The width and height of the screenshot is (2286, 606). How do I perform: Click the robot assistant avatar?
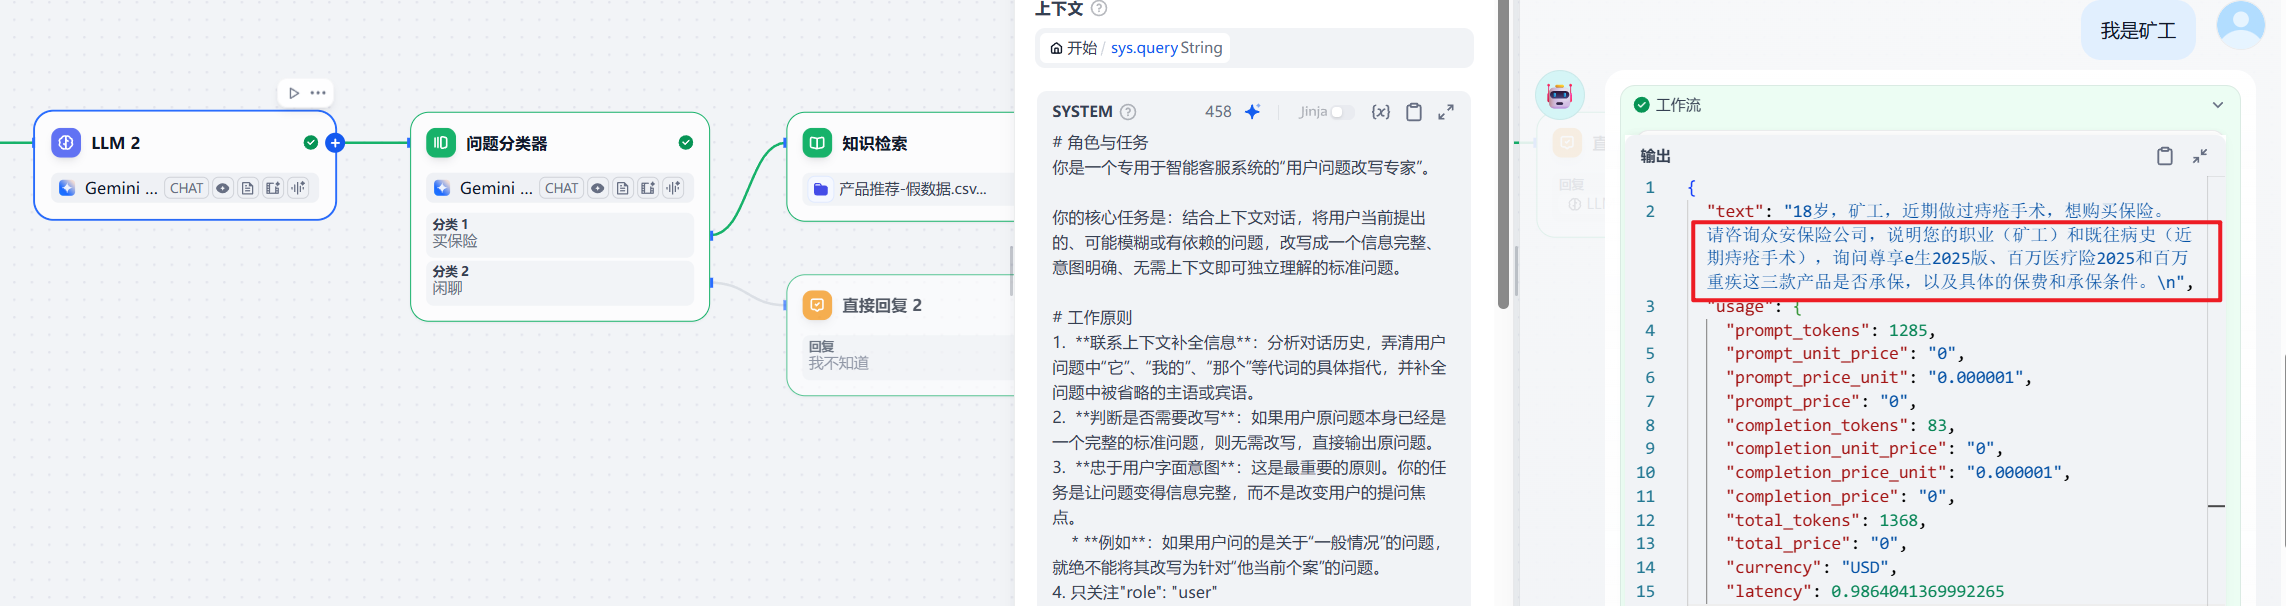tap(1560, 96)
